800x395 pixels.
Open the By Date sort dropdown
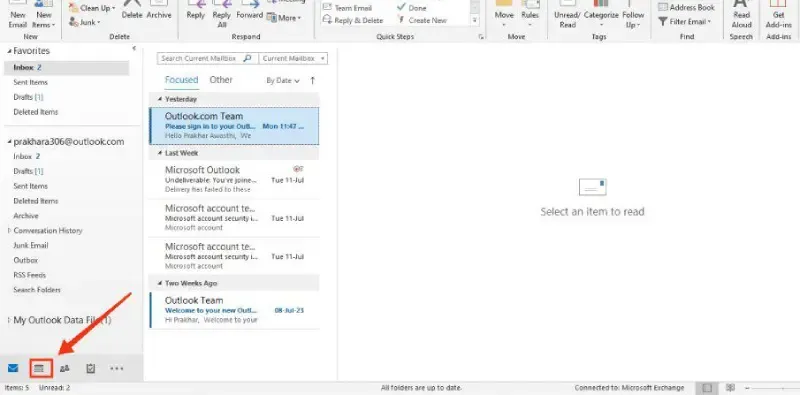(283, 81)
